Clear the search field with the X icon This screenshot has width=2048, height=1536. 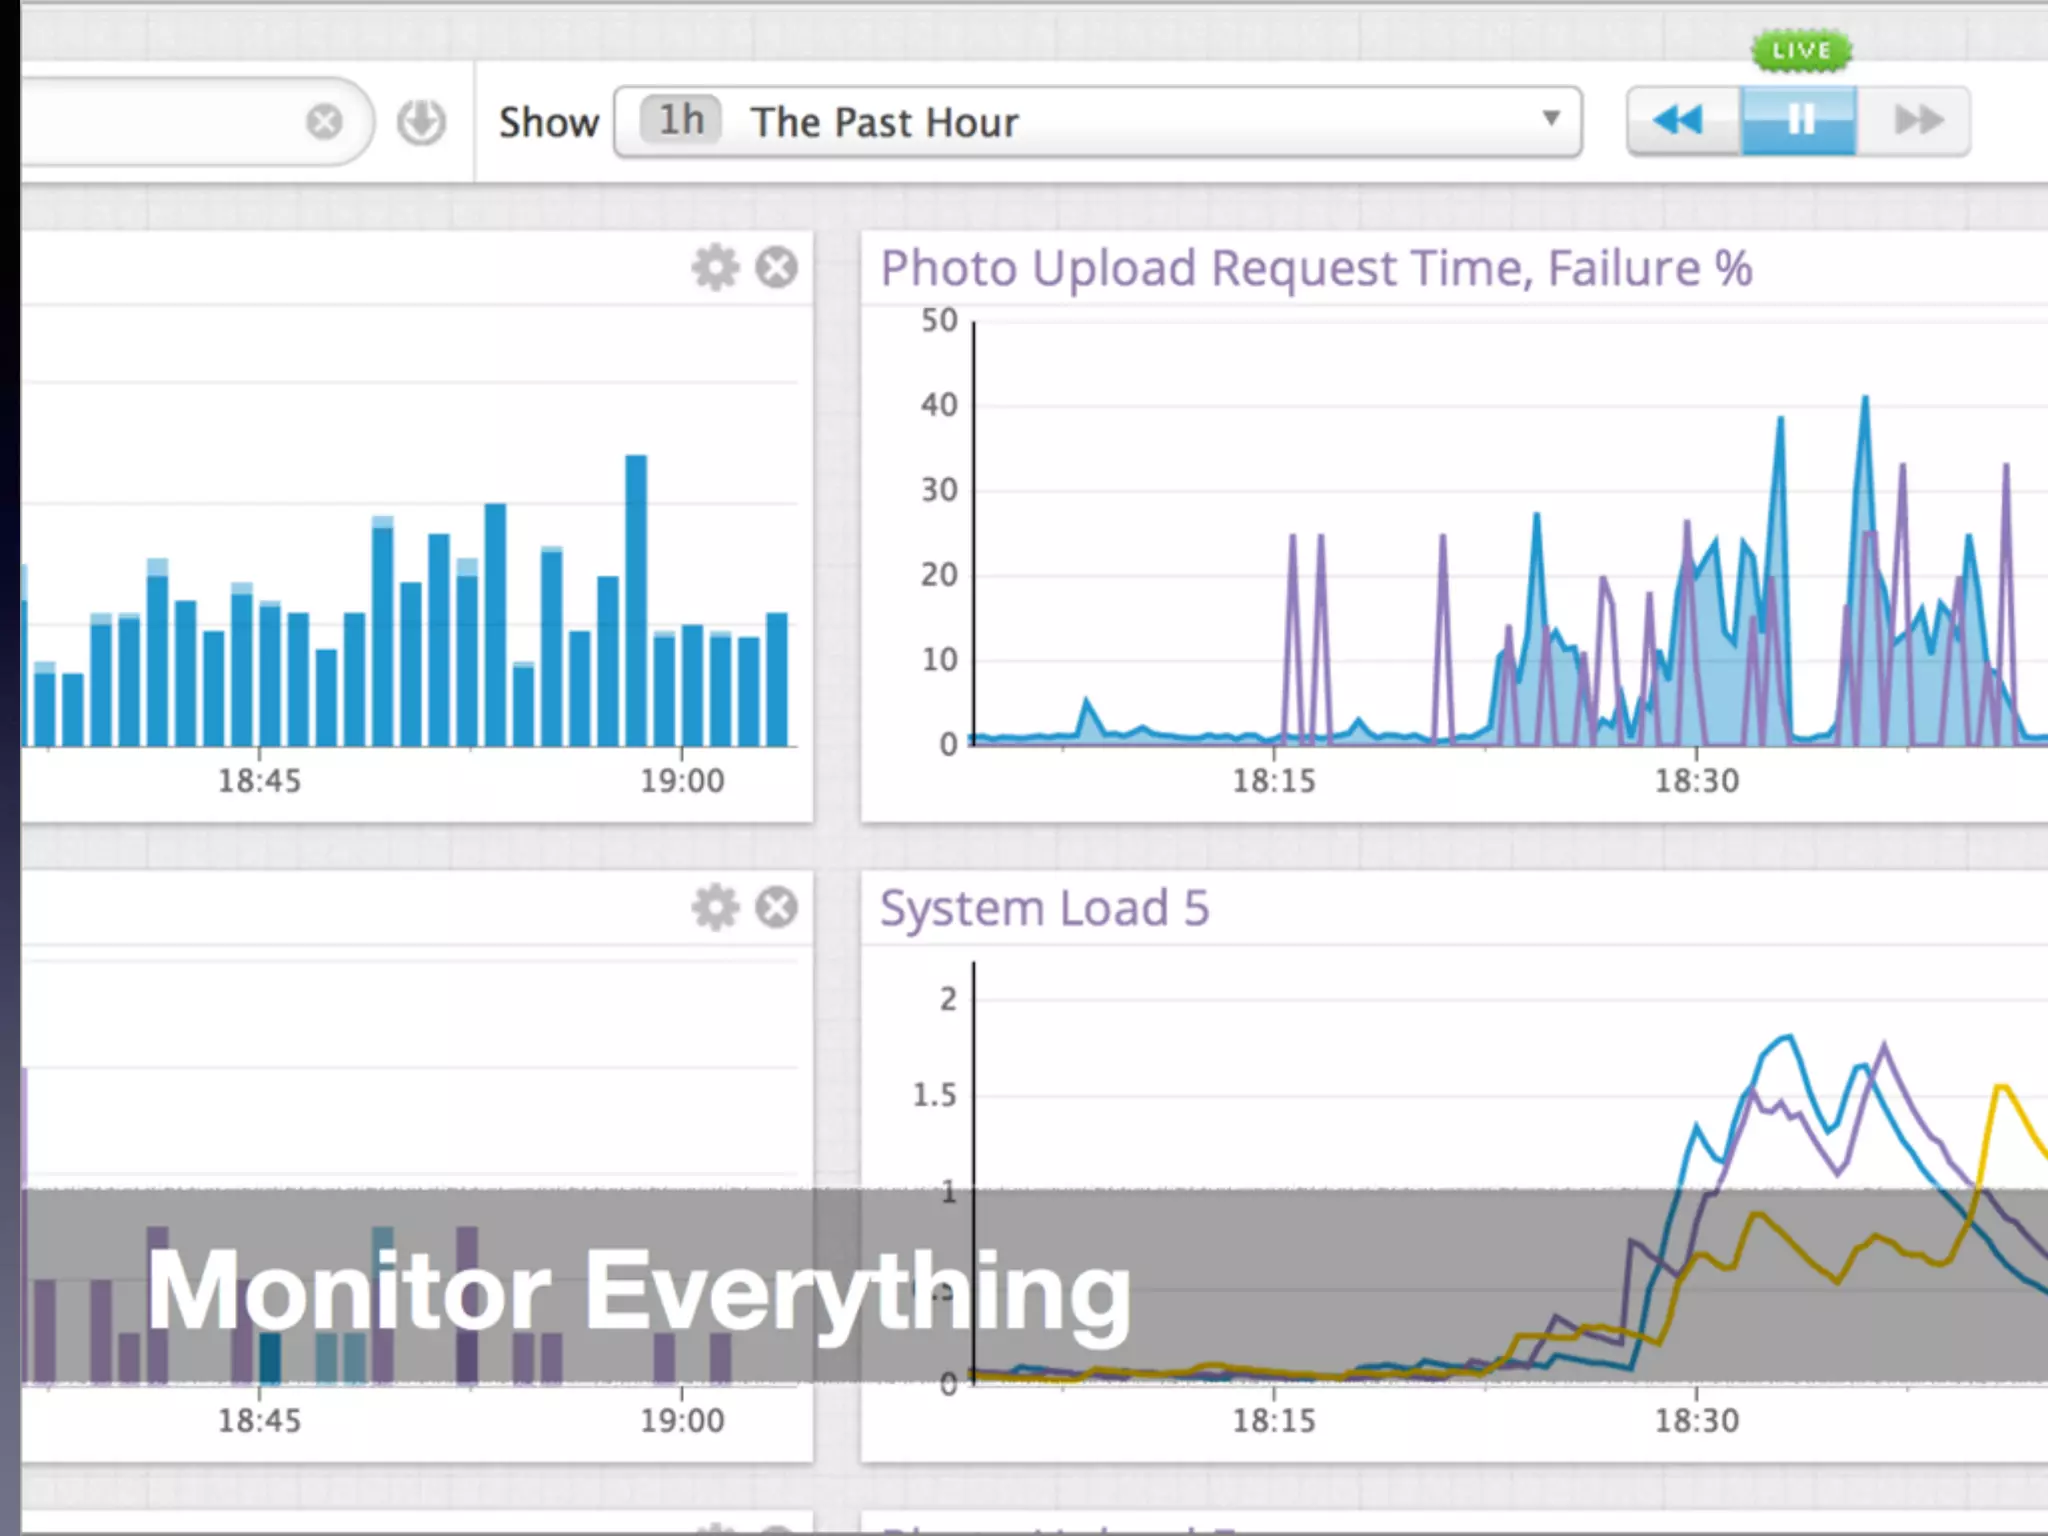tap(324, 122)
